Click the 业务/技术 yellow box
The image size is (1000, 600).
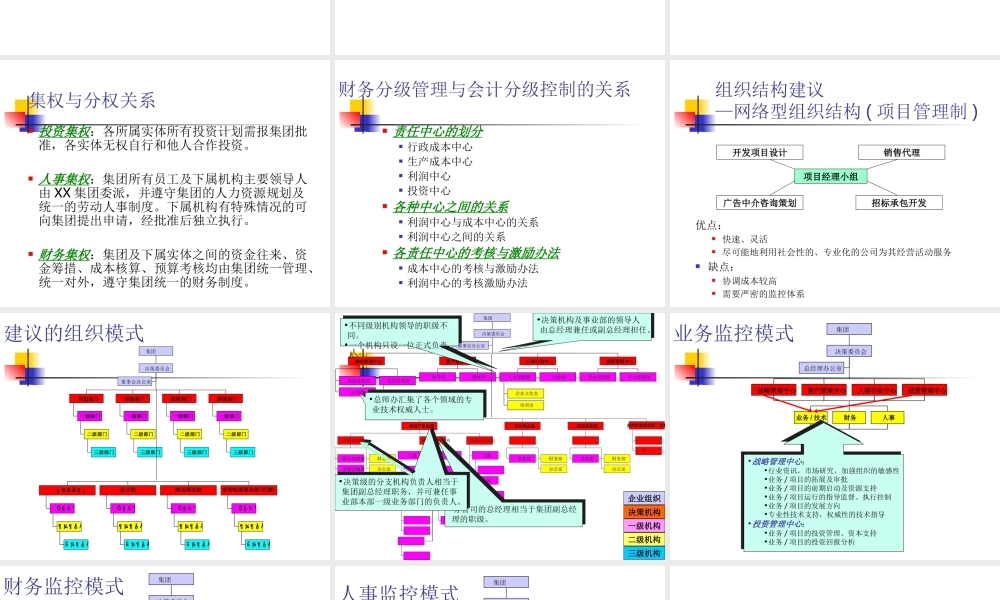pos(811,417)
